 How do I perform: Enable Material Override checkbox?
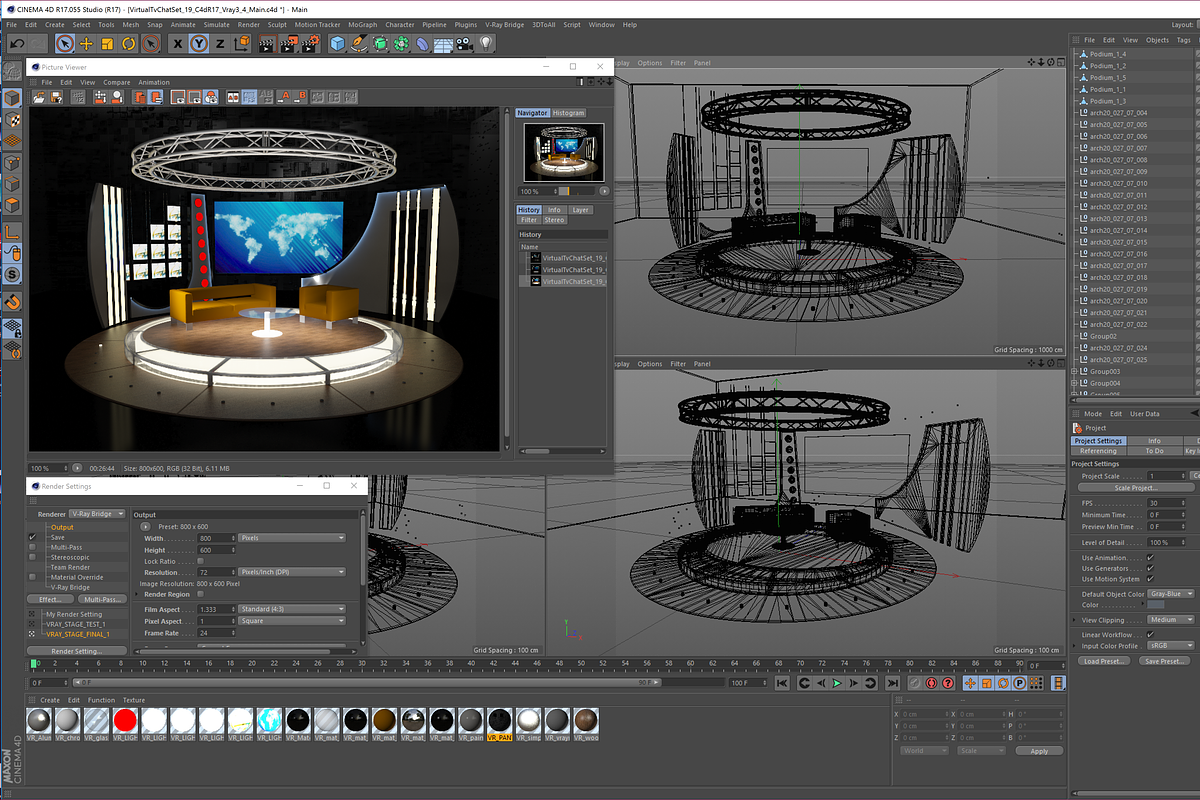(33, 577)
